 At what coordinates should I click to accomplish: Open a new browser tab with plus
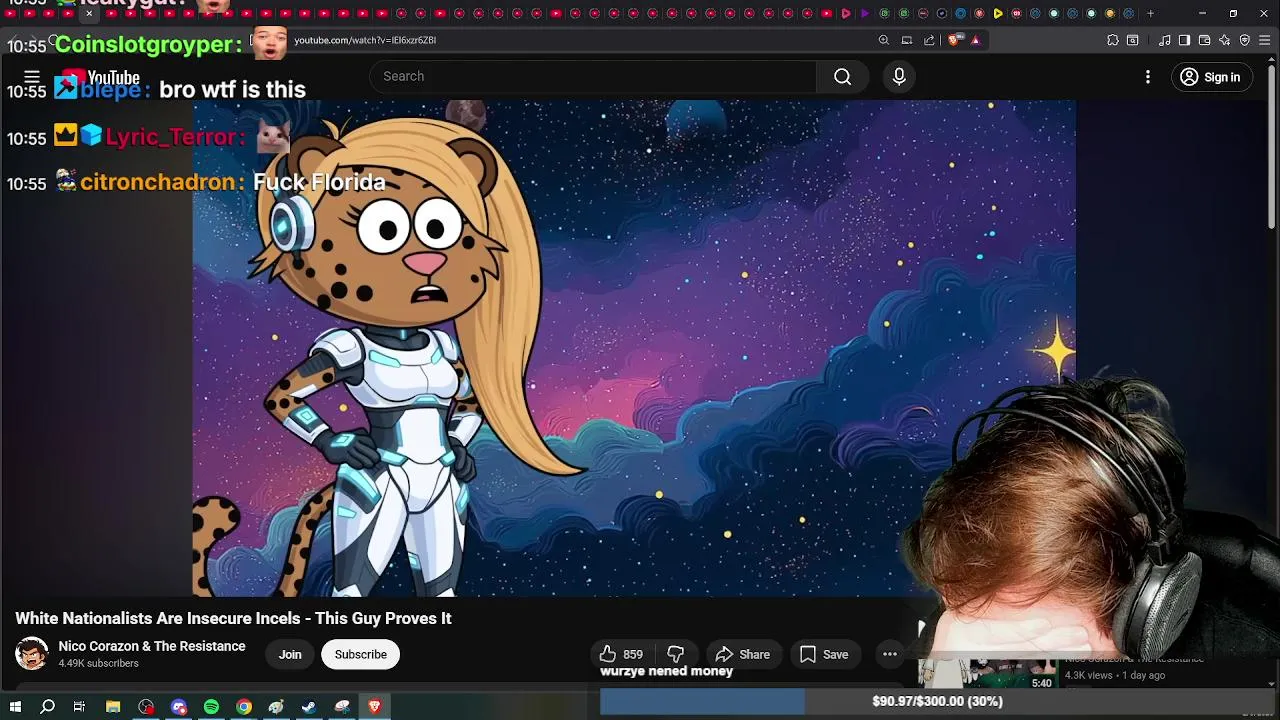[x=1151, y=13]
